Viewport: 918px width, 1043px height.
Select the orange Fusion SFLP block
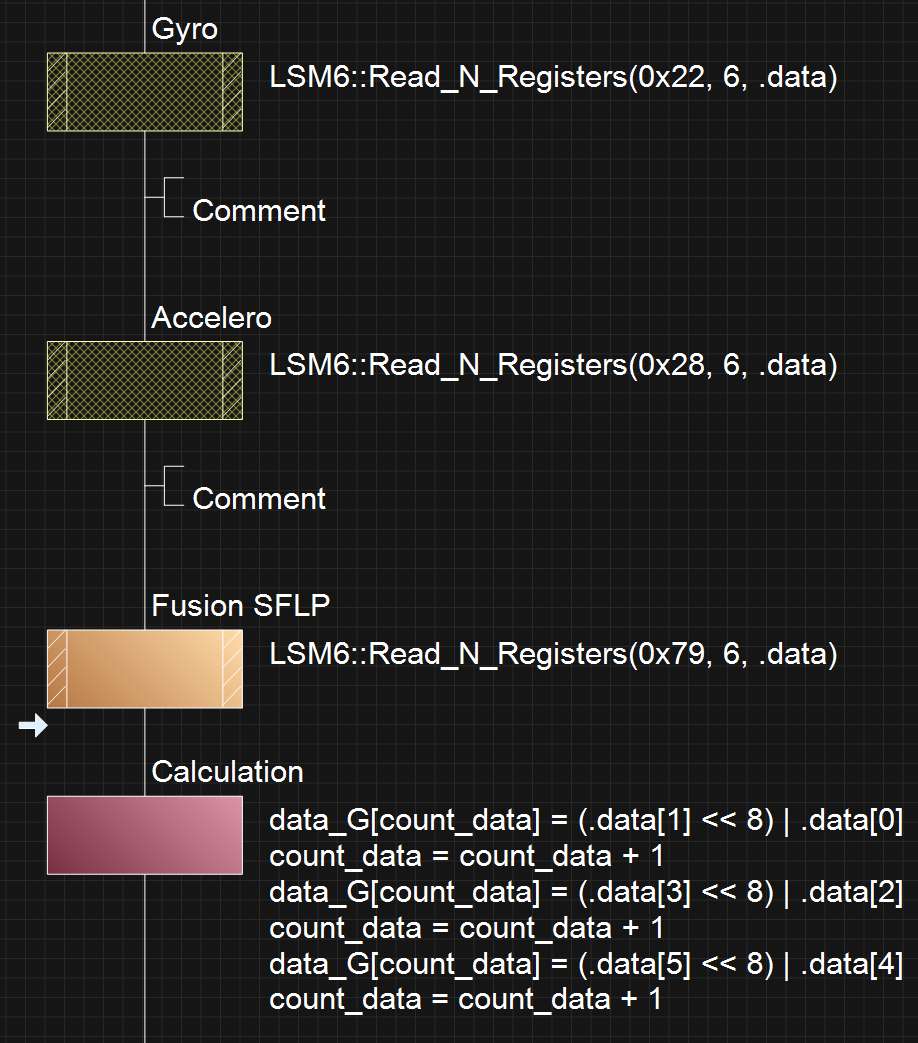point(144,668)
